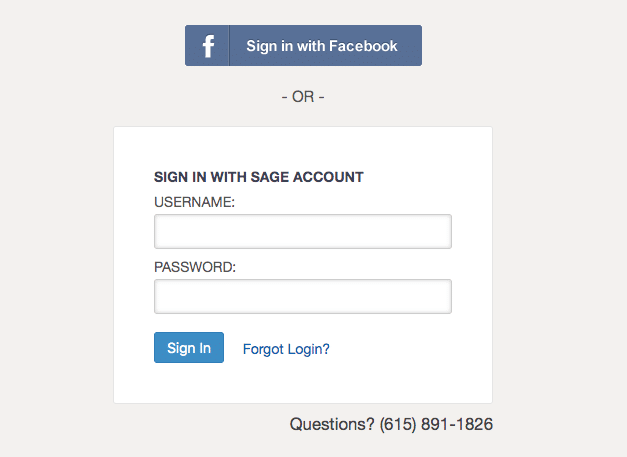Place cursor at the end of the Password box
627x457 pixels.
[x=446, y=296]
